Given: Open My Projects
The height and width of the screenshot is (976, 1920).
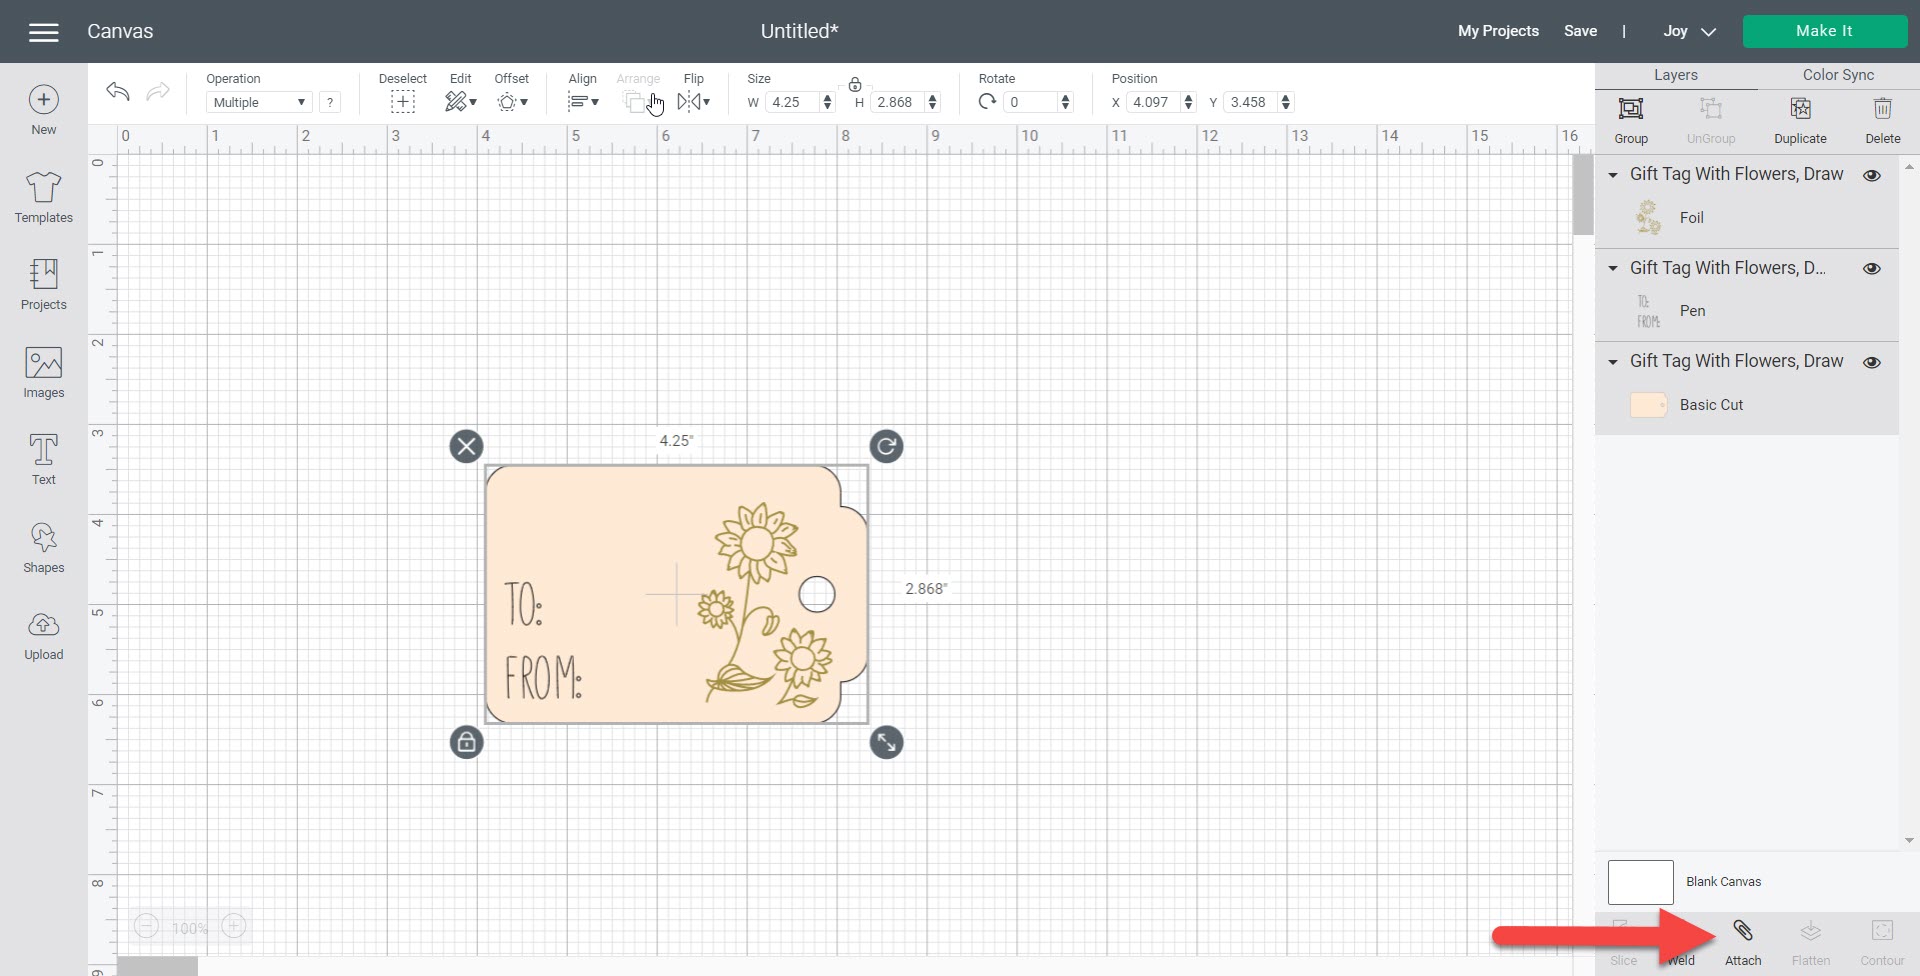Looking at the screenshot, I should (x=1497, y=31).
